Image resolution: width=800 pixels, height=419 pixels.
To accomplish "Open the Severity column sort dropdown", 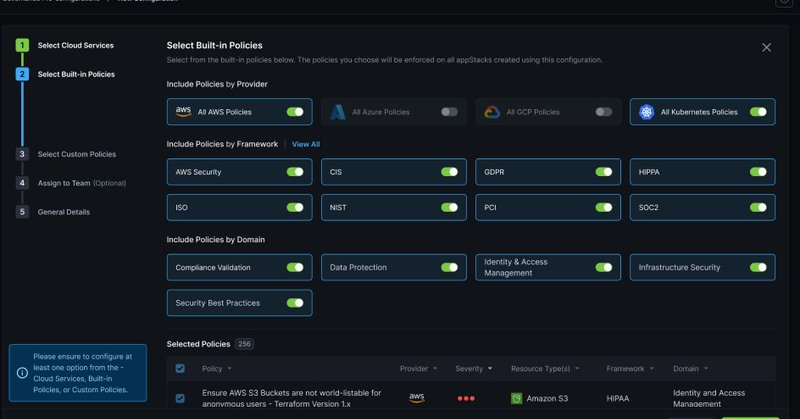I will coord(490,368).
